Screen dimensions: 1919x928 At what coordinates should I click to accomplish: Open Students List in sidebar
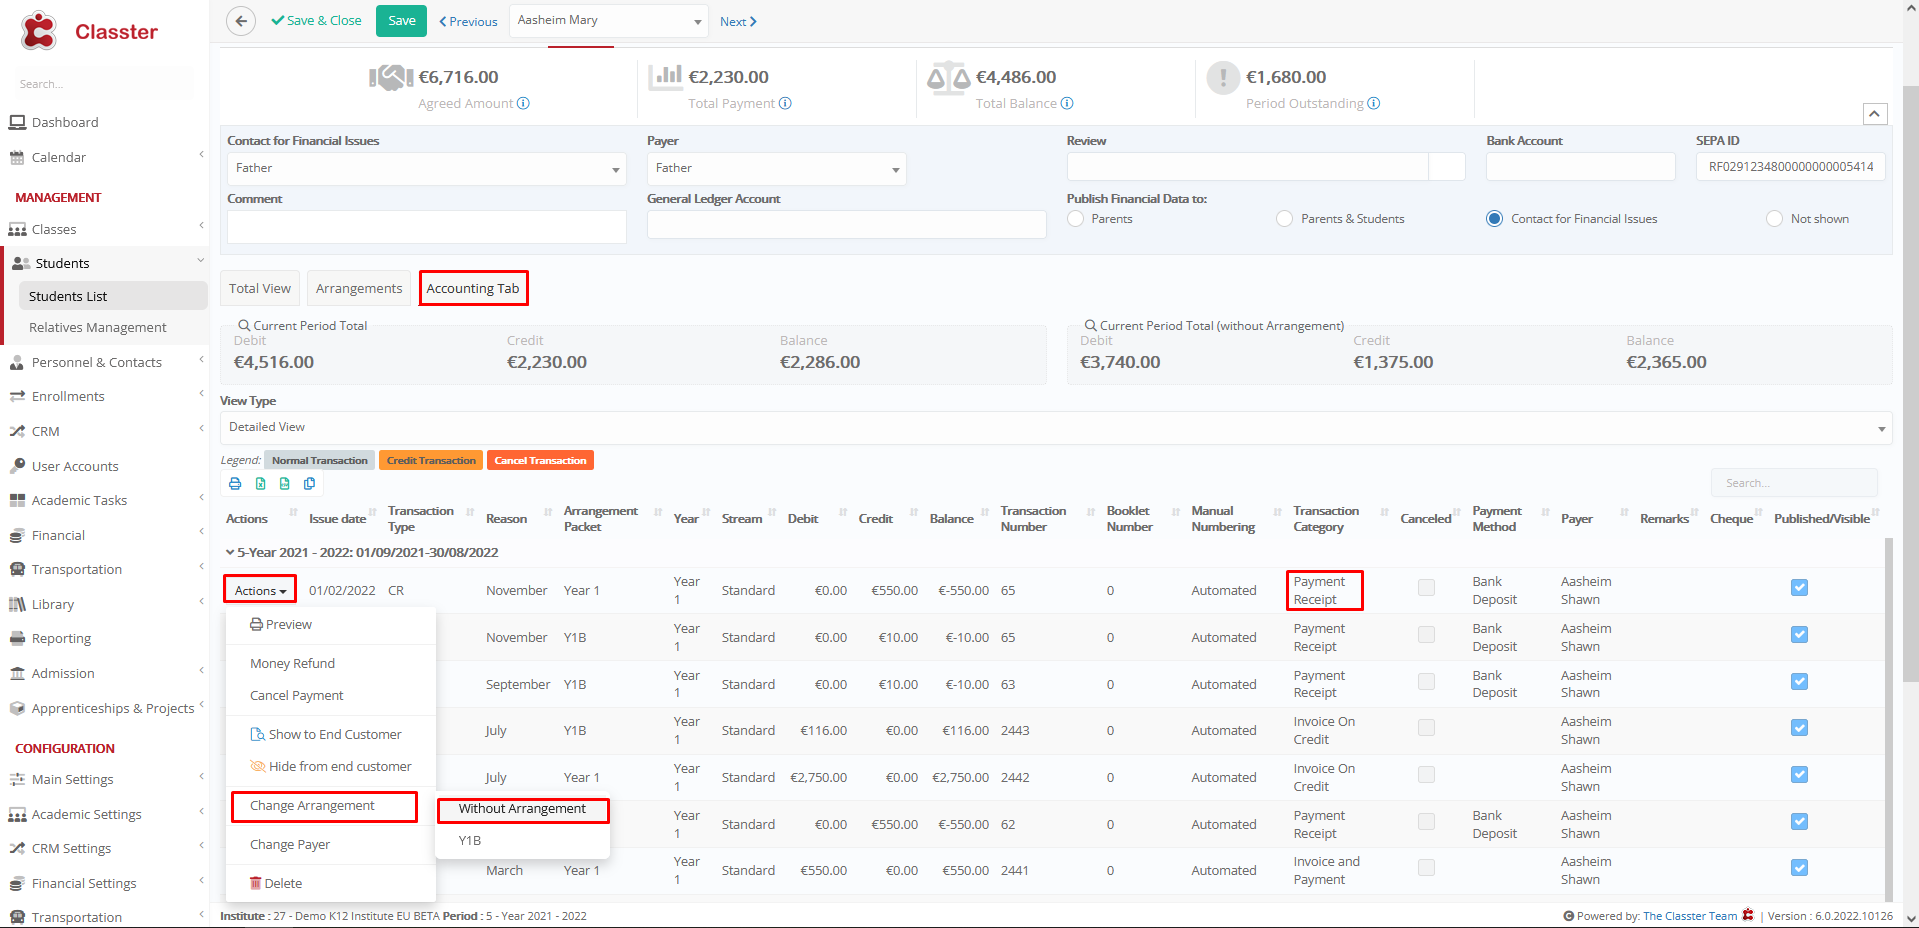click(112, 296)
